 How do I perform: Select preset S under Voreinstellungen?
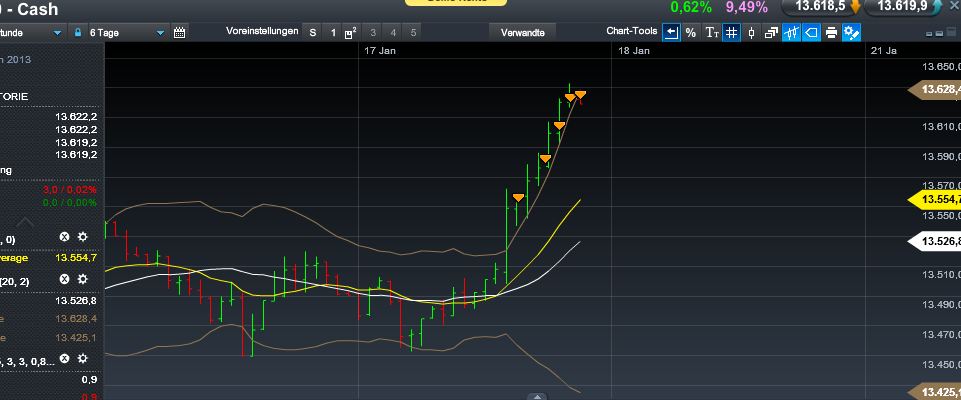312,33
